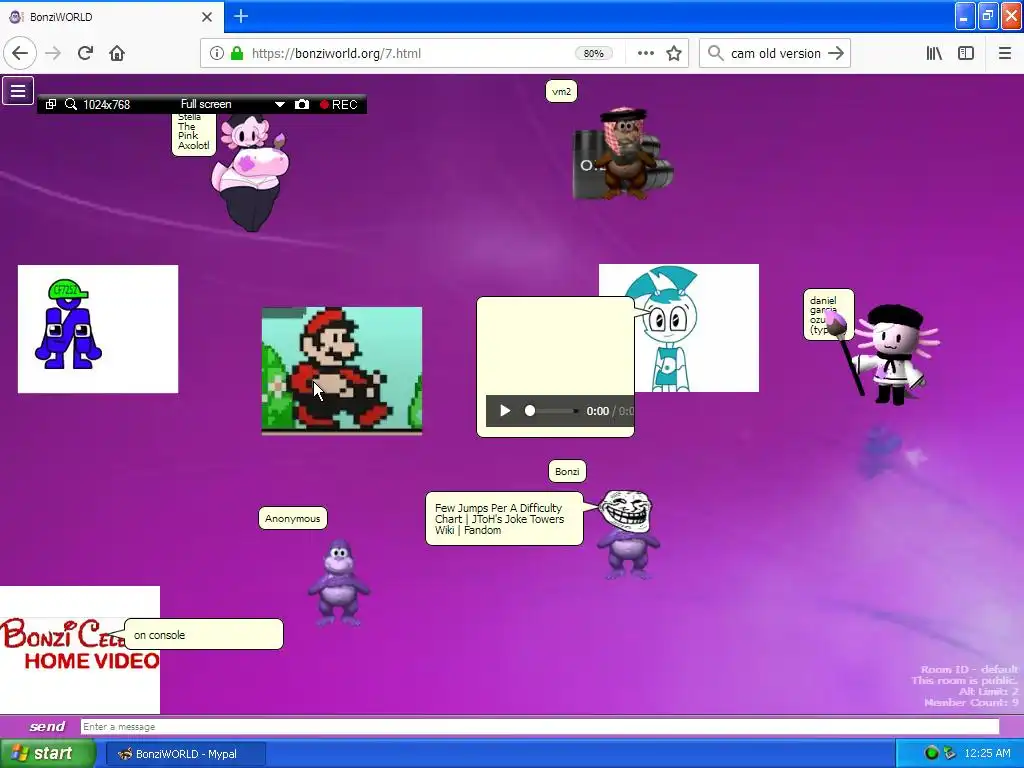Play the audio in the speech bubble

(x=505, y=411)
